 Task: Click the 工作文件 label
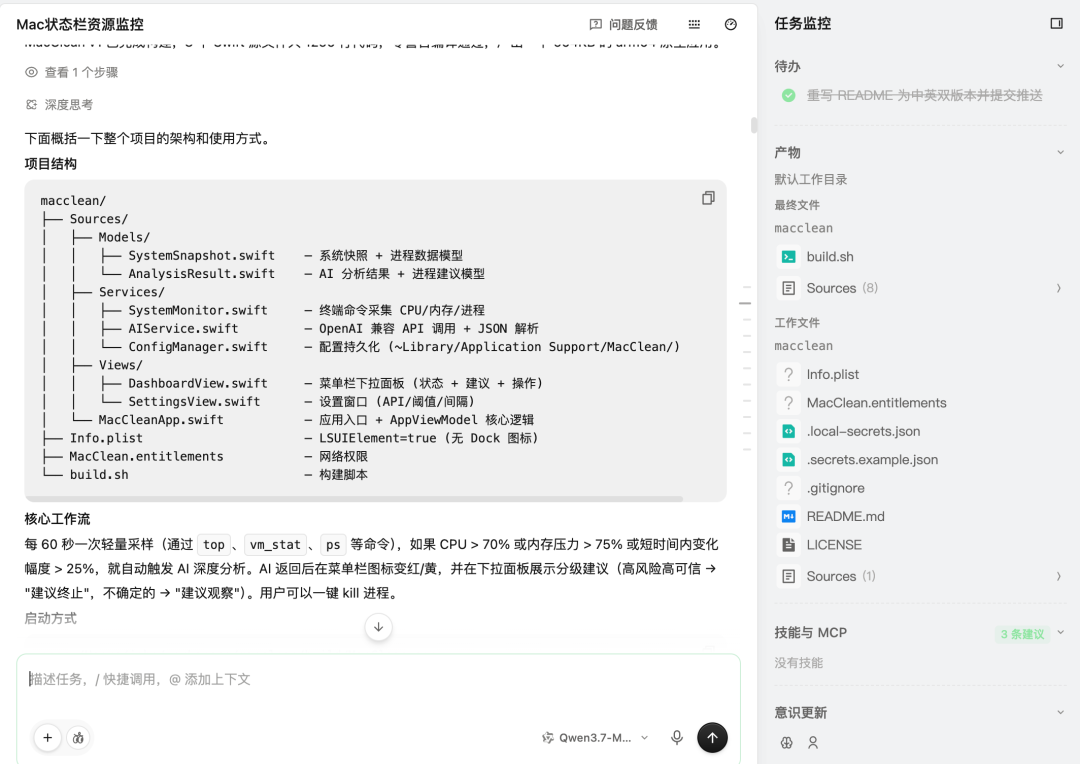click(797, 322)
